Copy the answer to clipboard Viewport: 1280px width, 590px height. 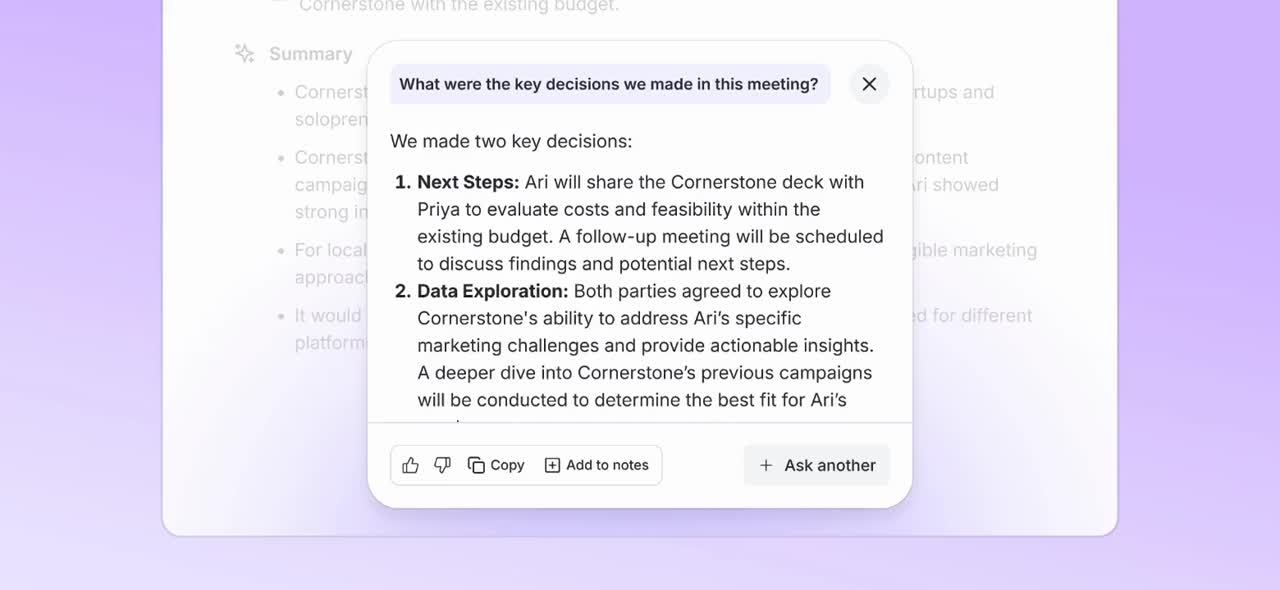click(496, 465)
